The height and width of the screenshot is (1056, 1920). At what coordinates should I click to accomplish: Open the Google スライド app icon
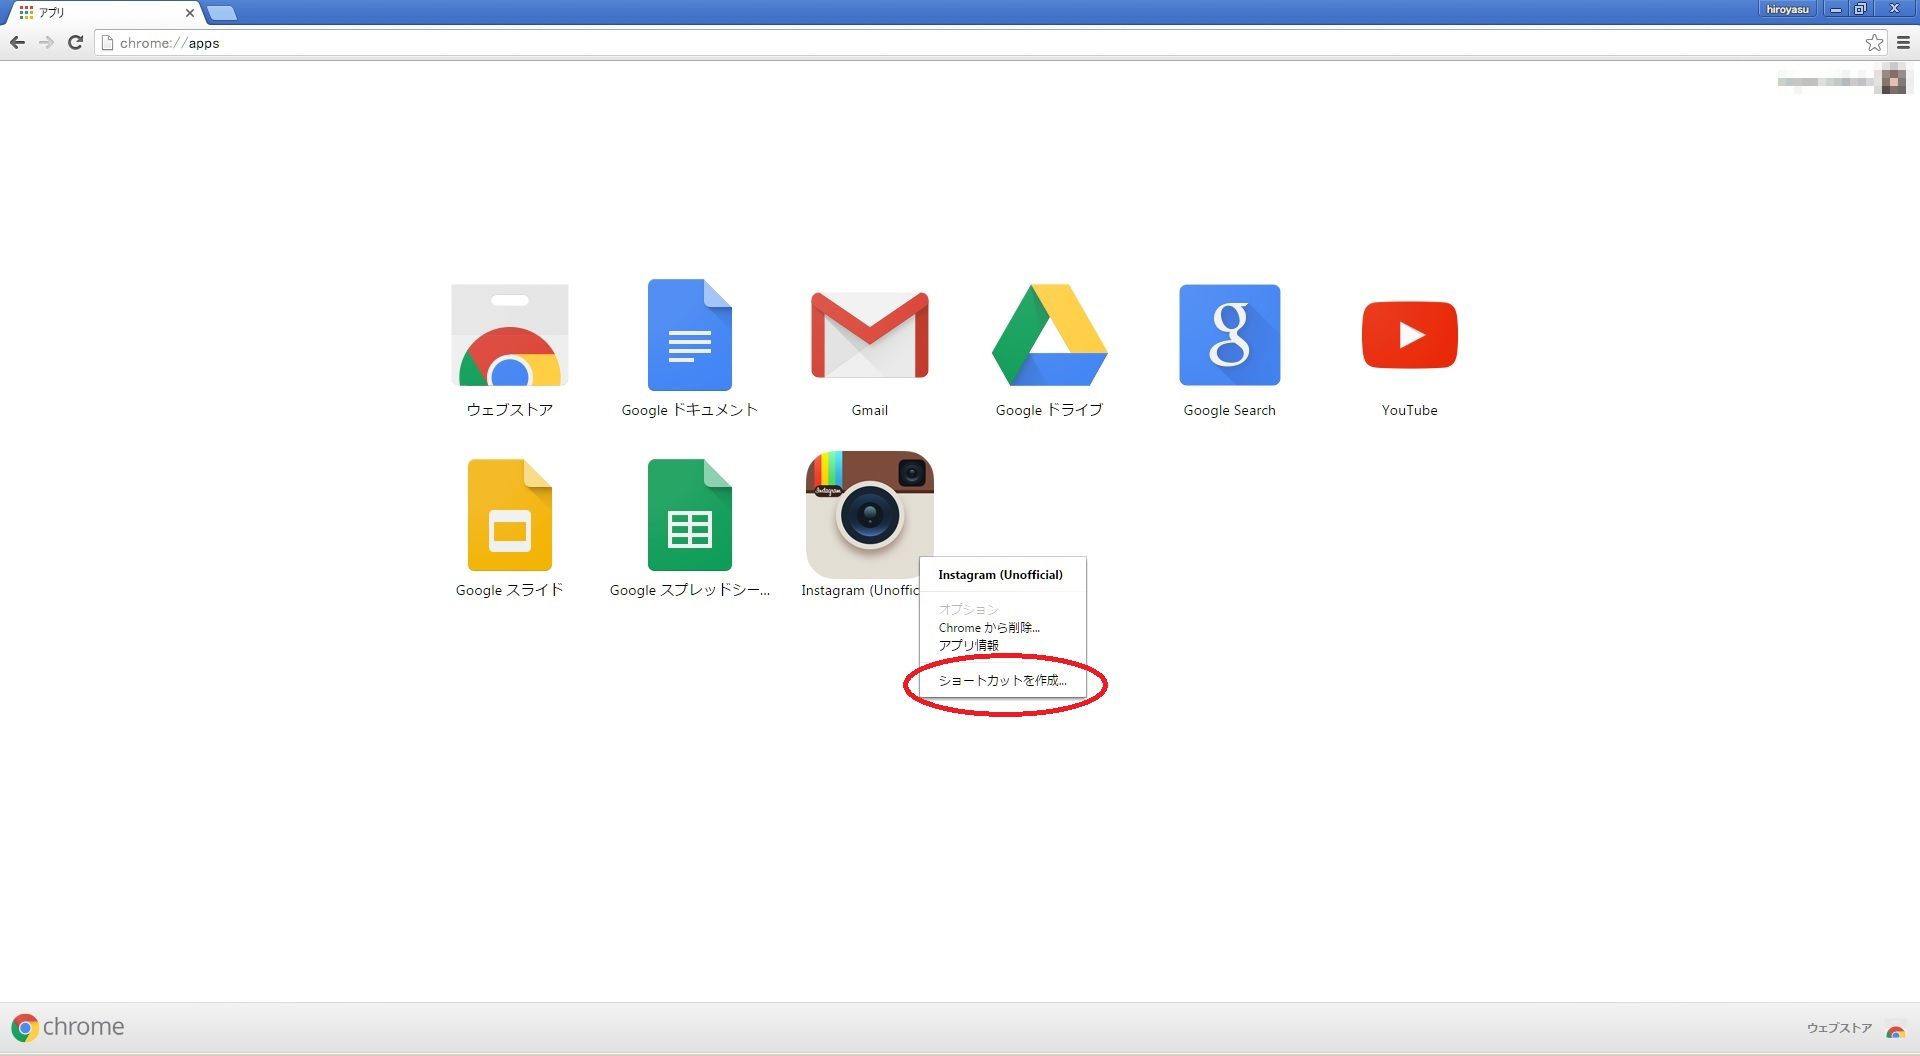click(x=510, y=515)
